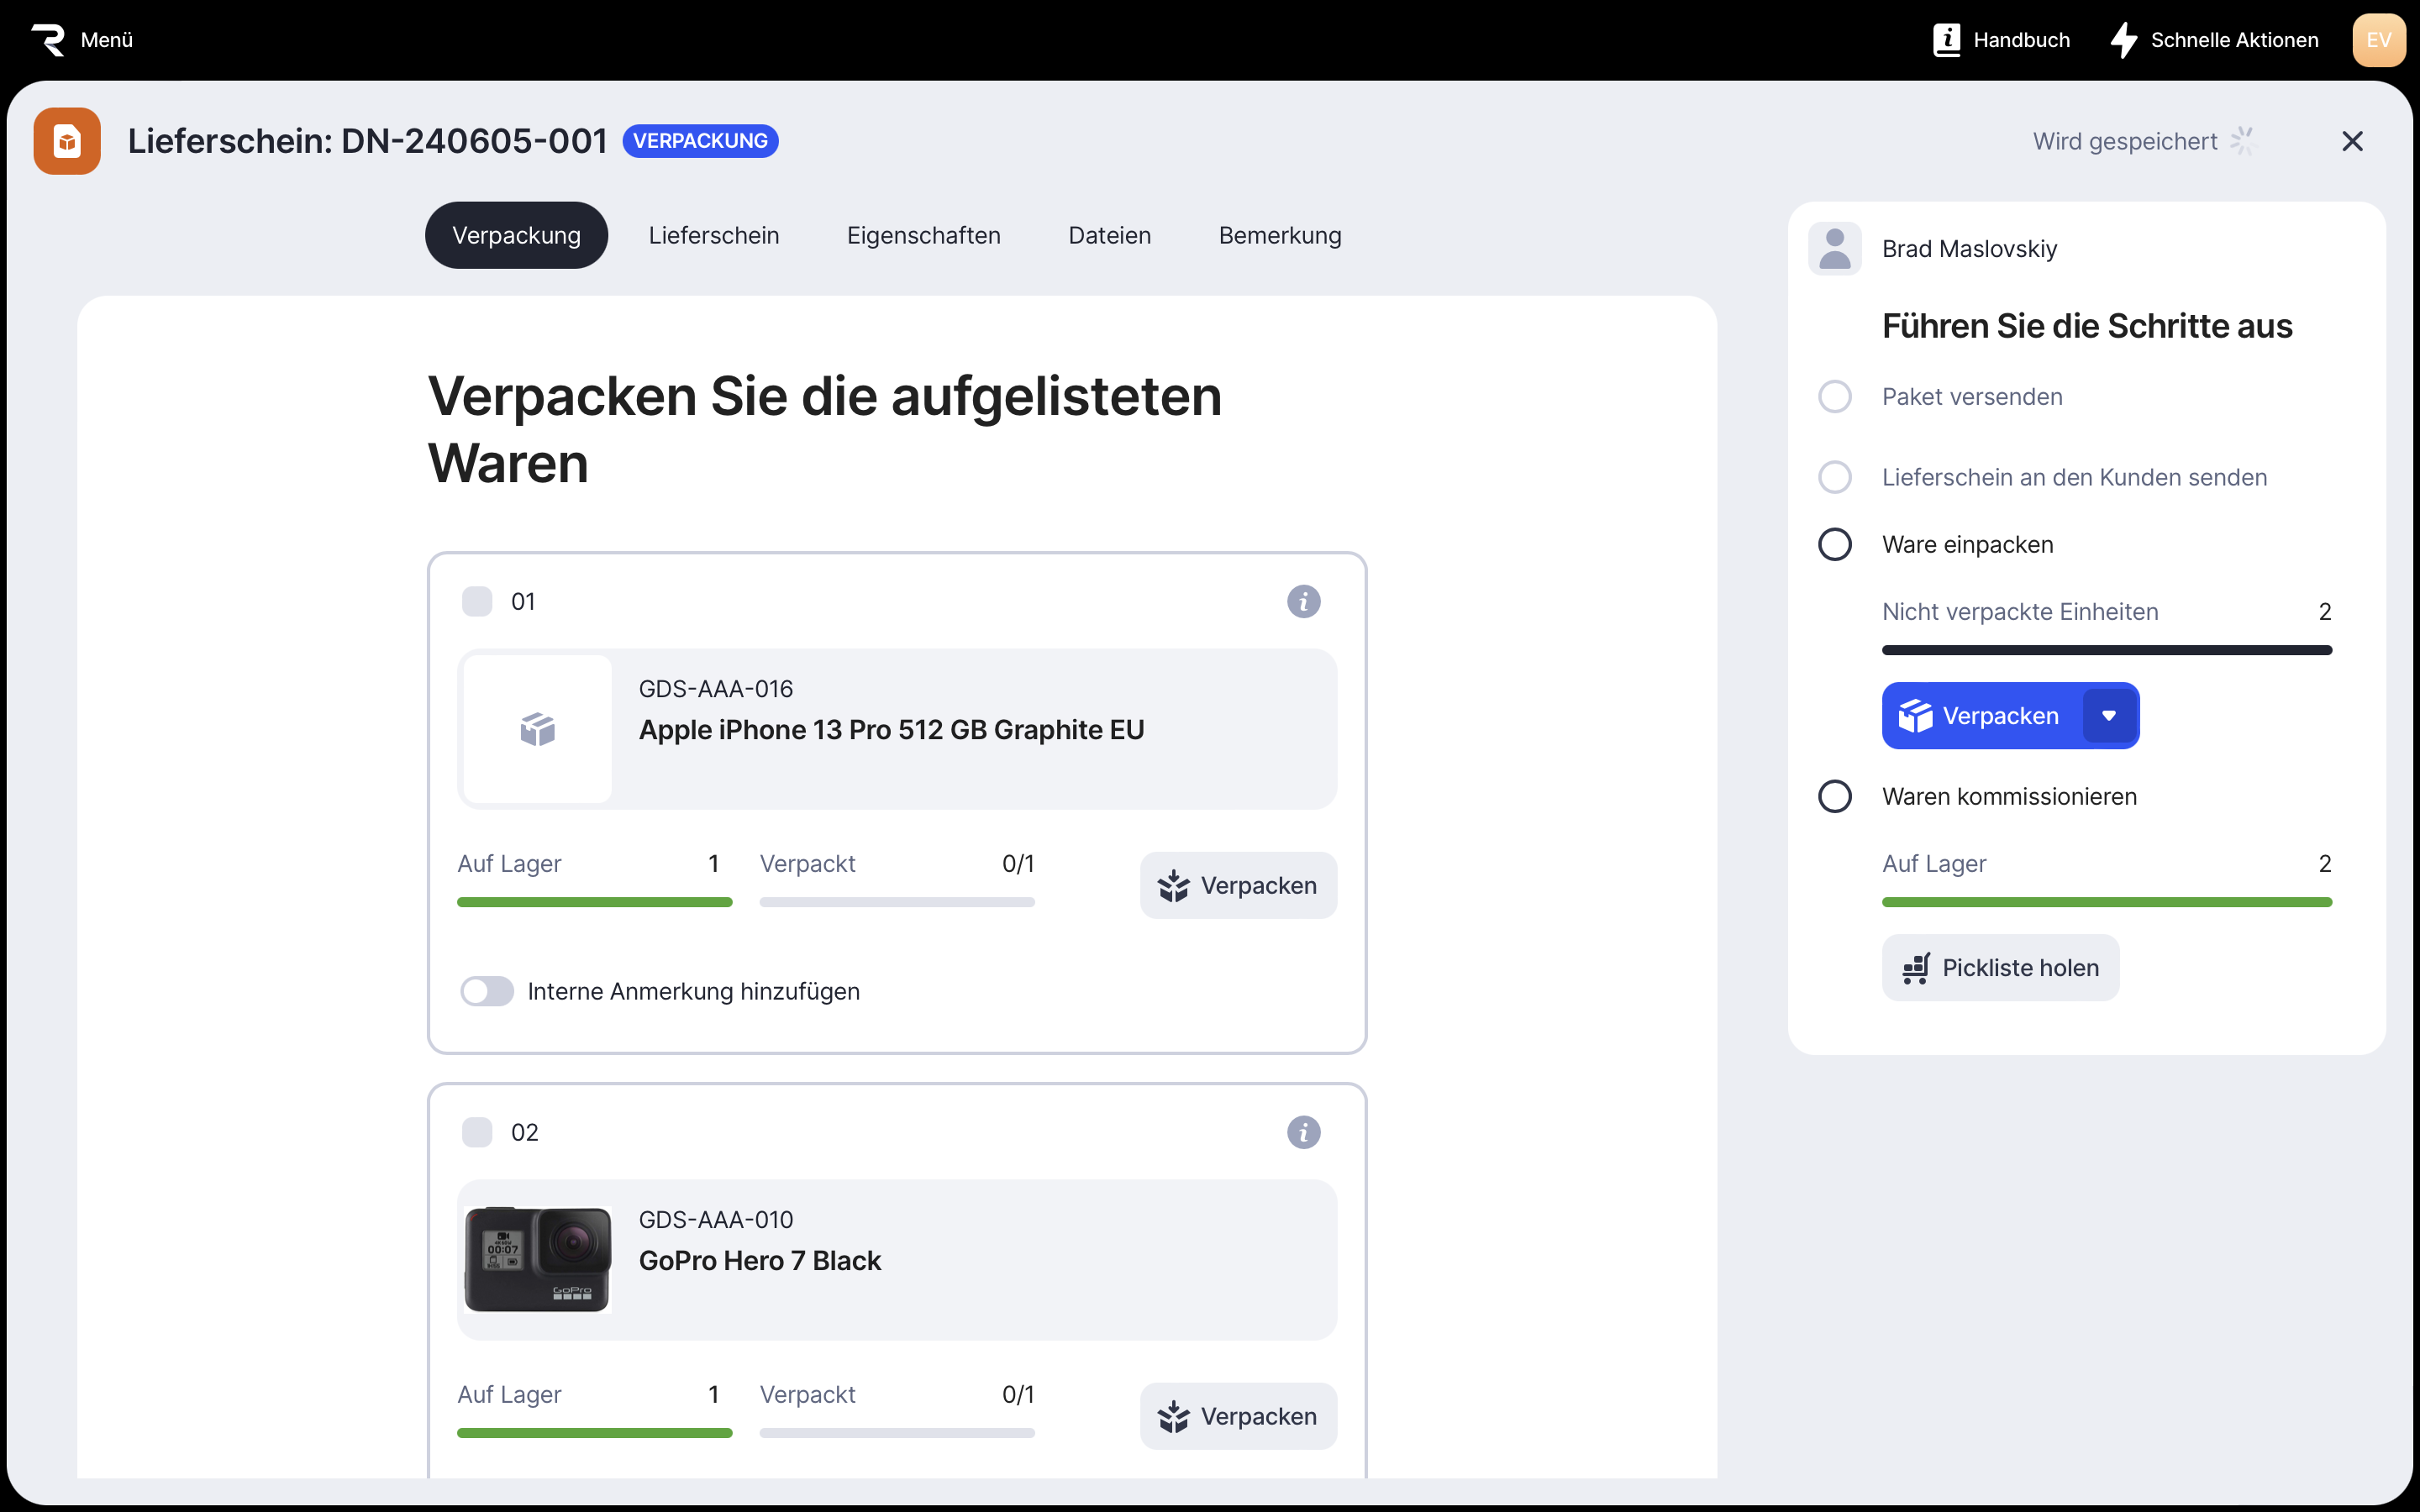Screen dimensions: 2420x1512
Task: Click Brad Maslovskiy's profile avatar
Action: pos(1834,248)
